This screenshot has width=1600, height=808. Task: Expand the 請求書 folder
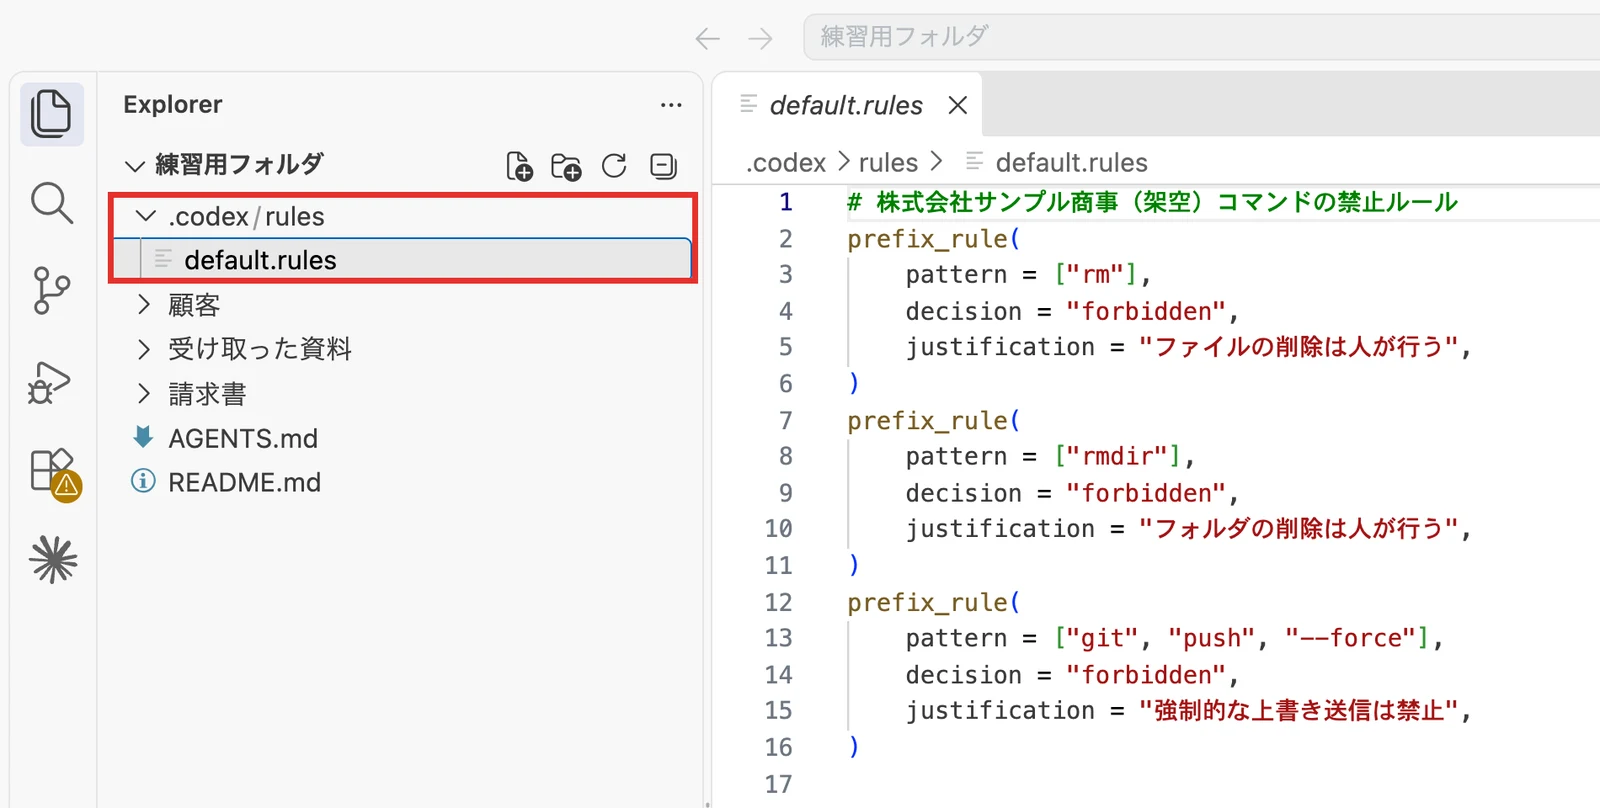pos(144,393)
